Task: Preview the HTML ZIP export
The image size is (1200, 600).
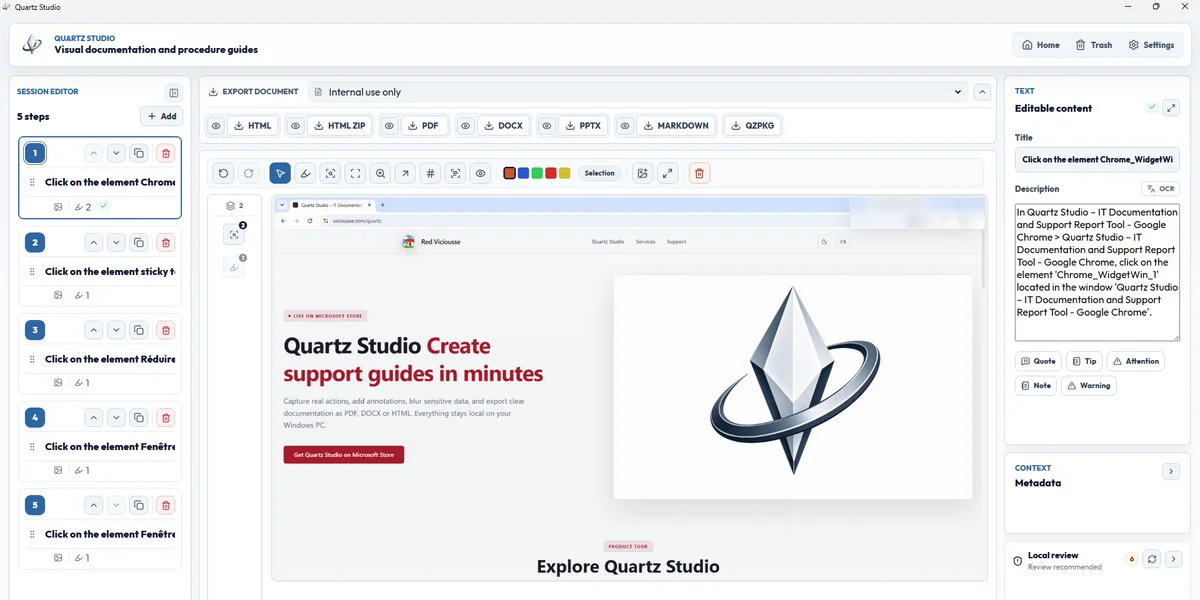Action: (x=295, y=126)
